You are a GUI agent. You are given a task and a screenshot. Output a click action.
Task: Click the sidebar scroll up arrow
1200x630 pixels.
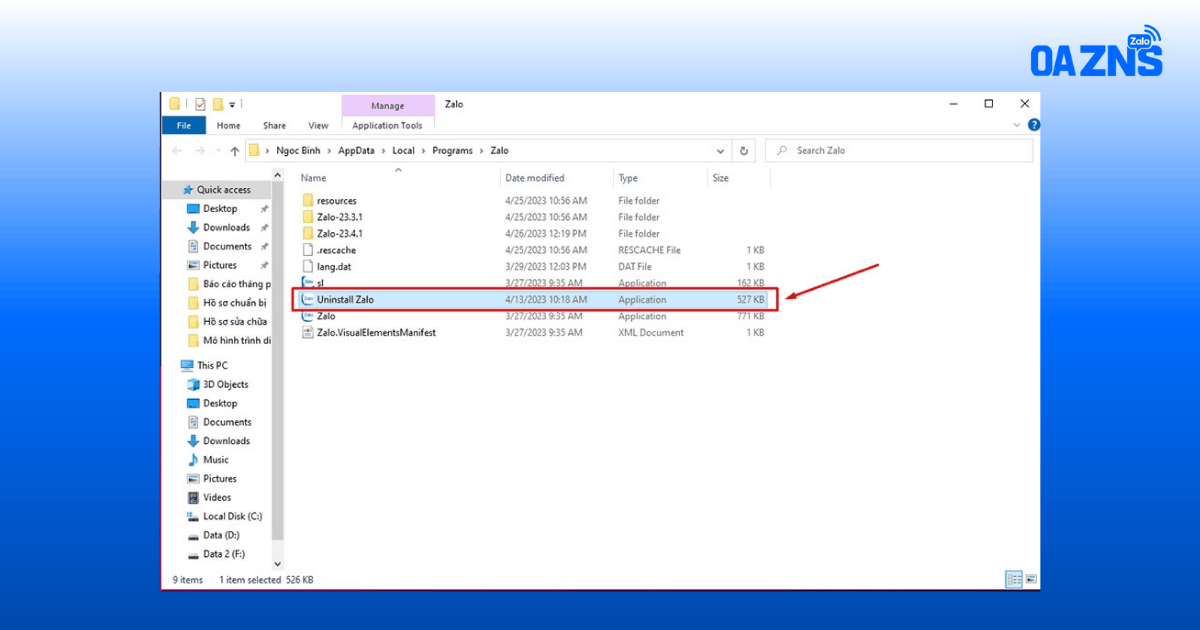coord(278,177)
